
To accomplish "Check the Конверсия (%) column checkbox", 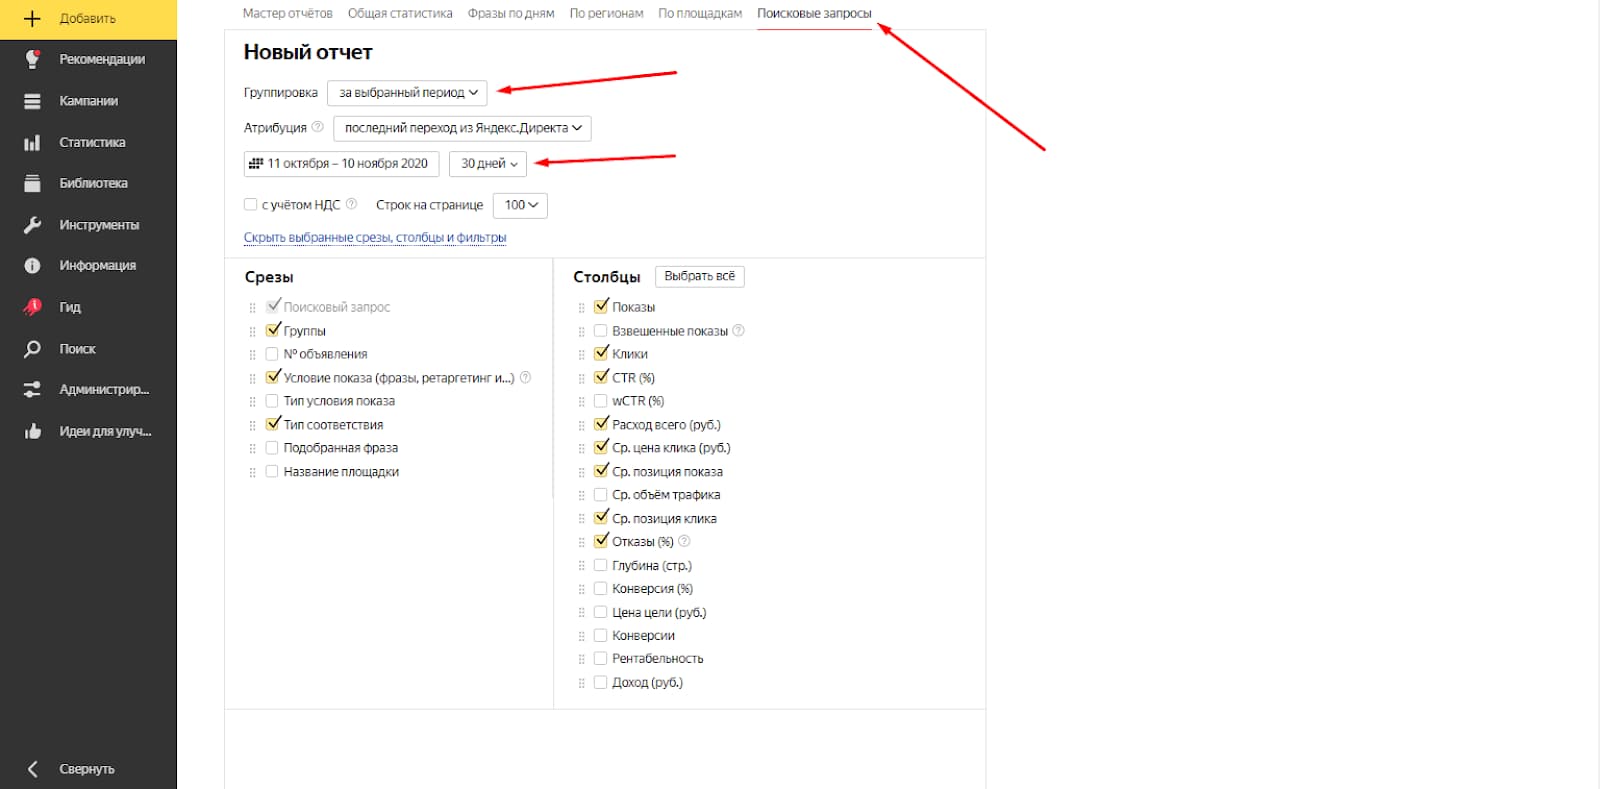I will (601, 588).
